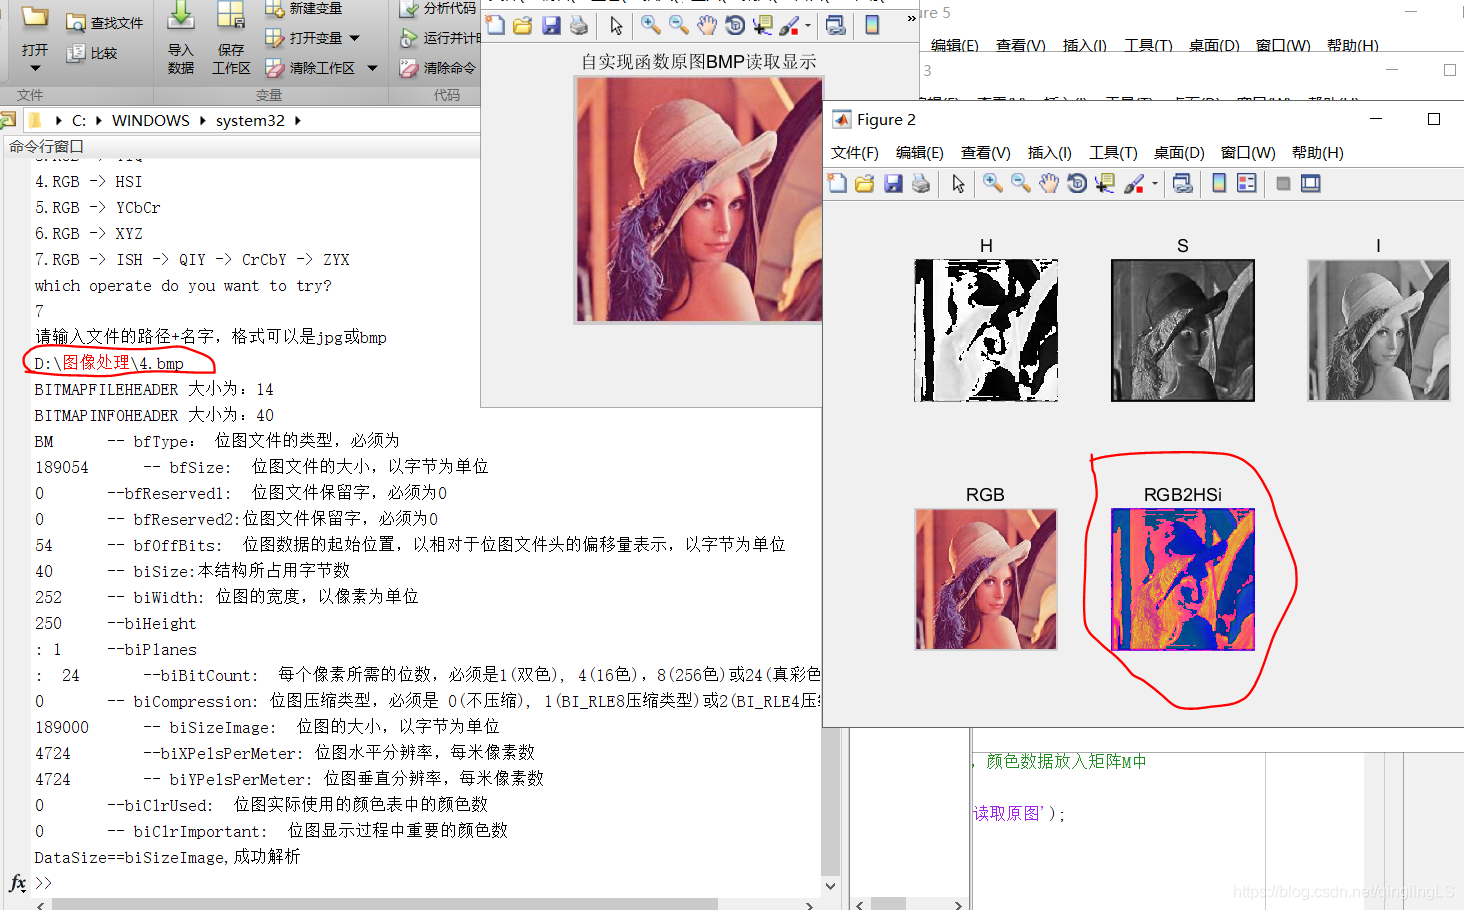
Task: Print Figure 2 with the printer icon
Action: [921, 183]
